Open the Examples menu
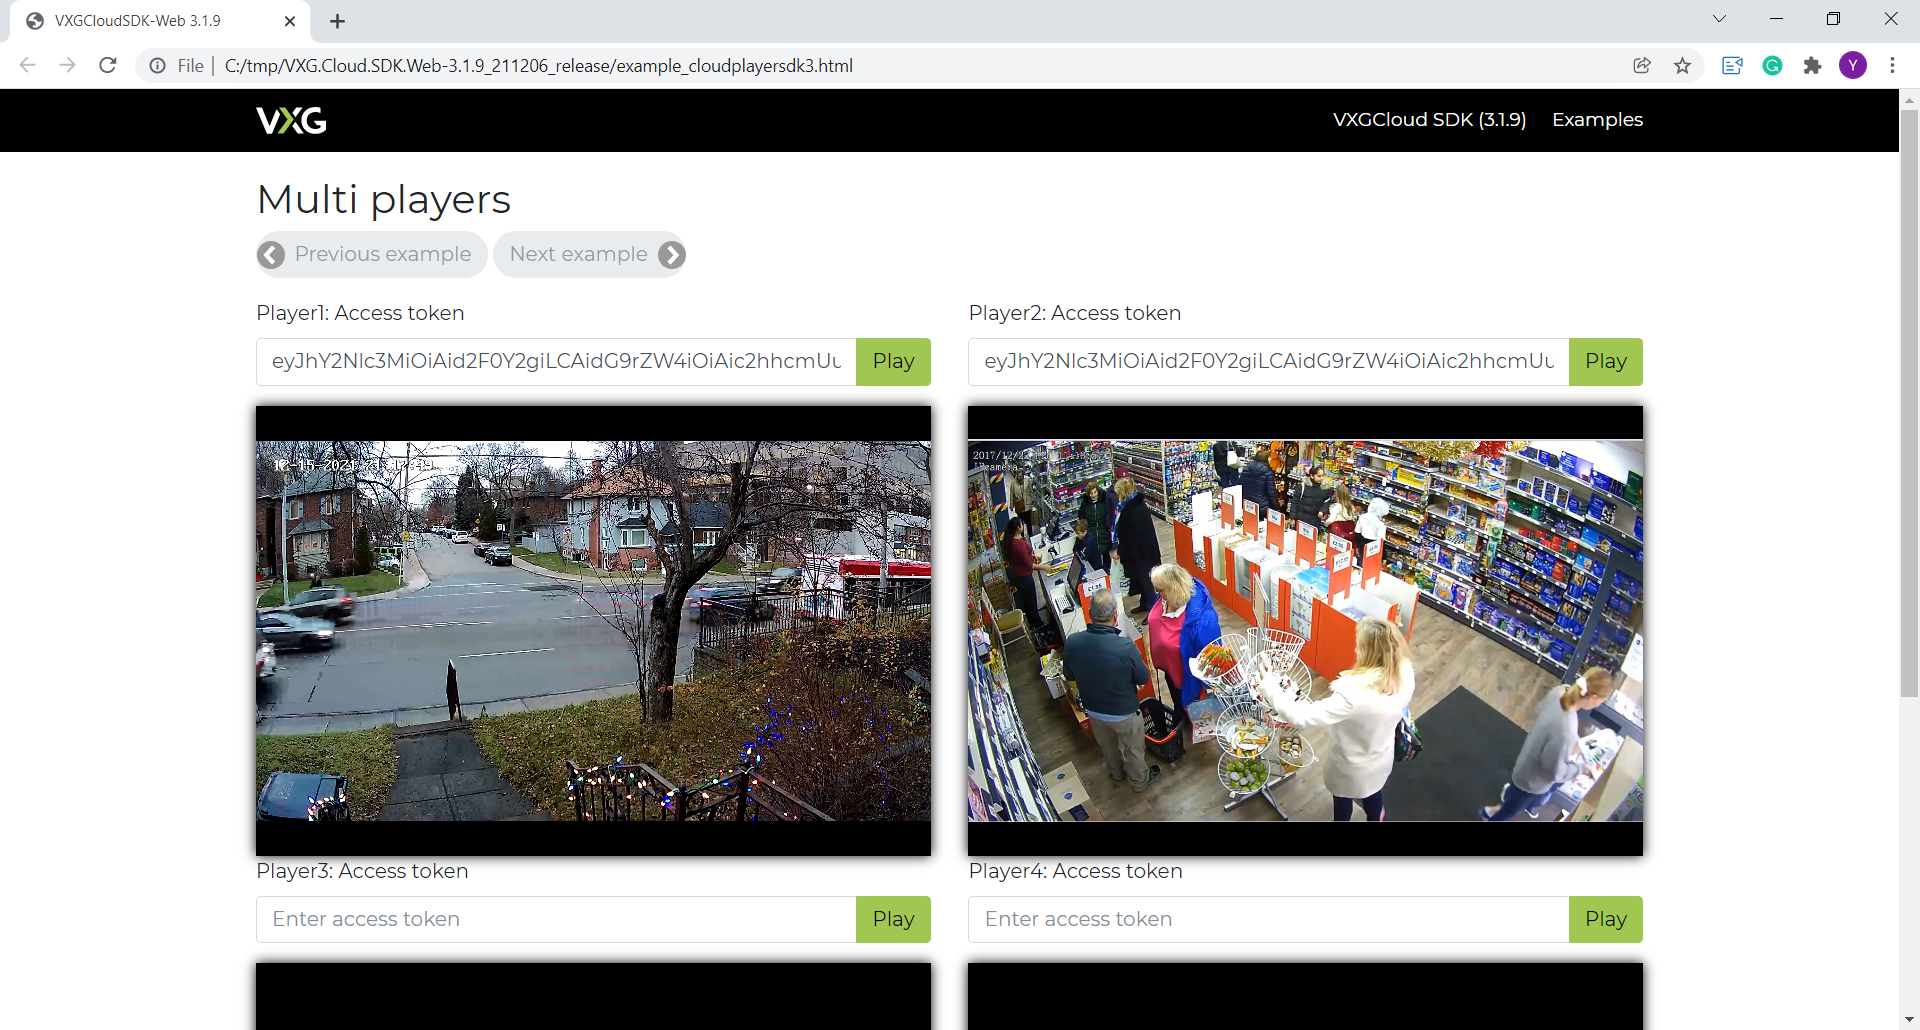This screenshot has height=1030, width=1920. tap(1597, 120)
